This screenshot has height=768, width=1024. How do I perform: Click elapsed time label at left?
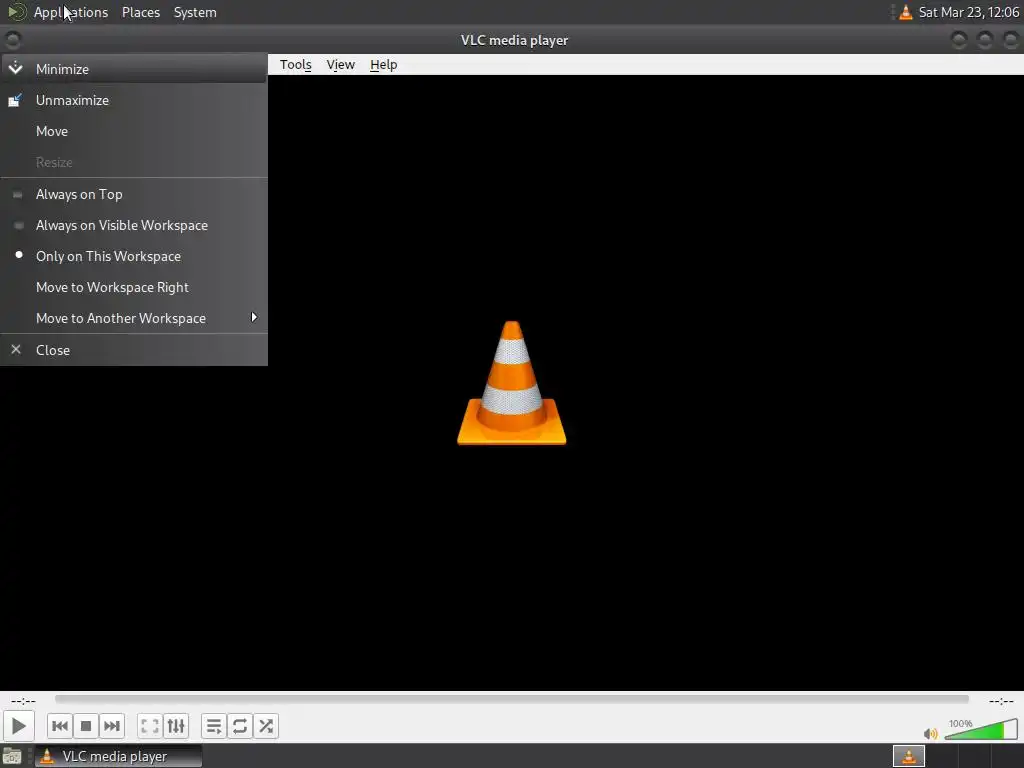24,701
